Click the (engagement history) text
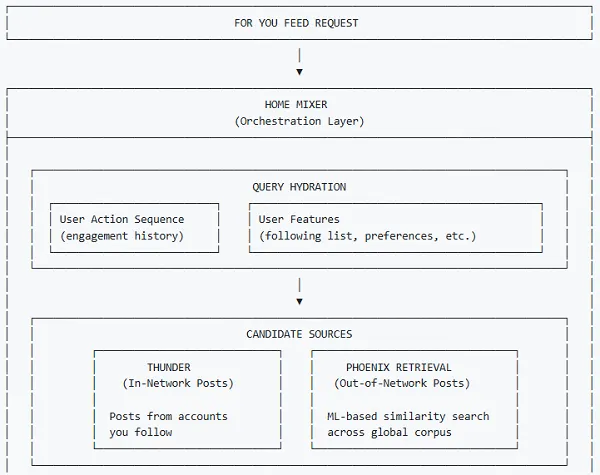Screen dimensions: 600x475 (122, 236)
